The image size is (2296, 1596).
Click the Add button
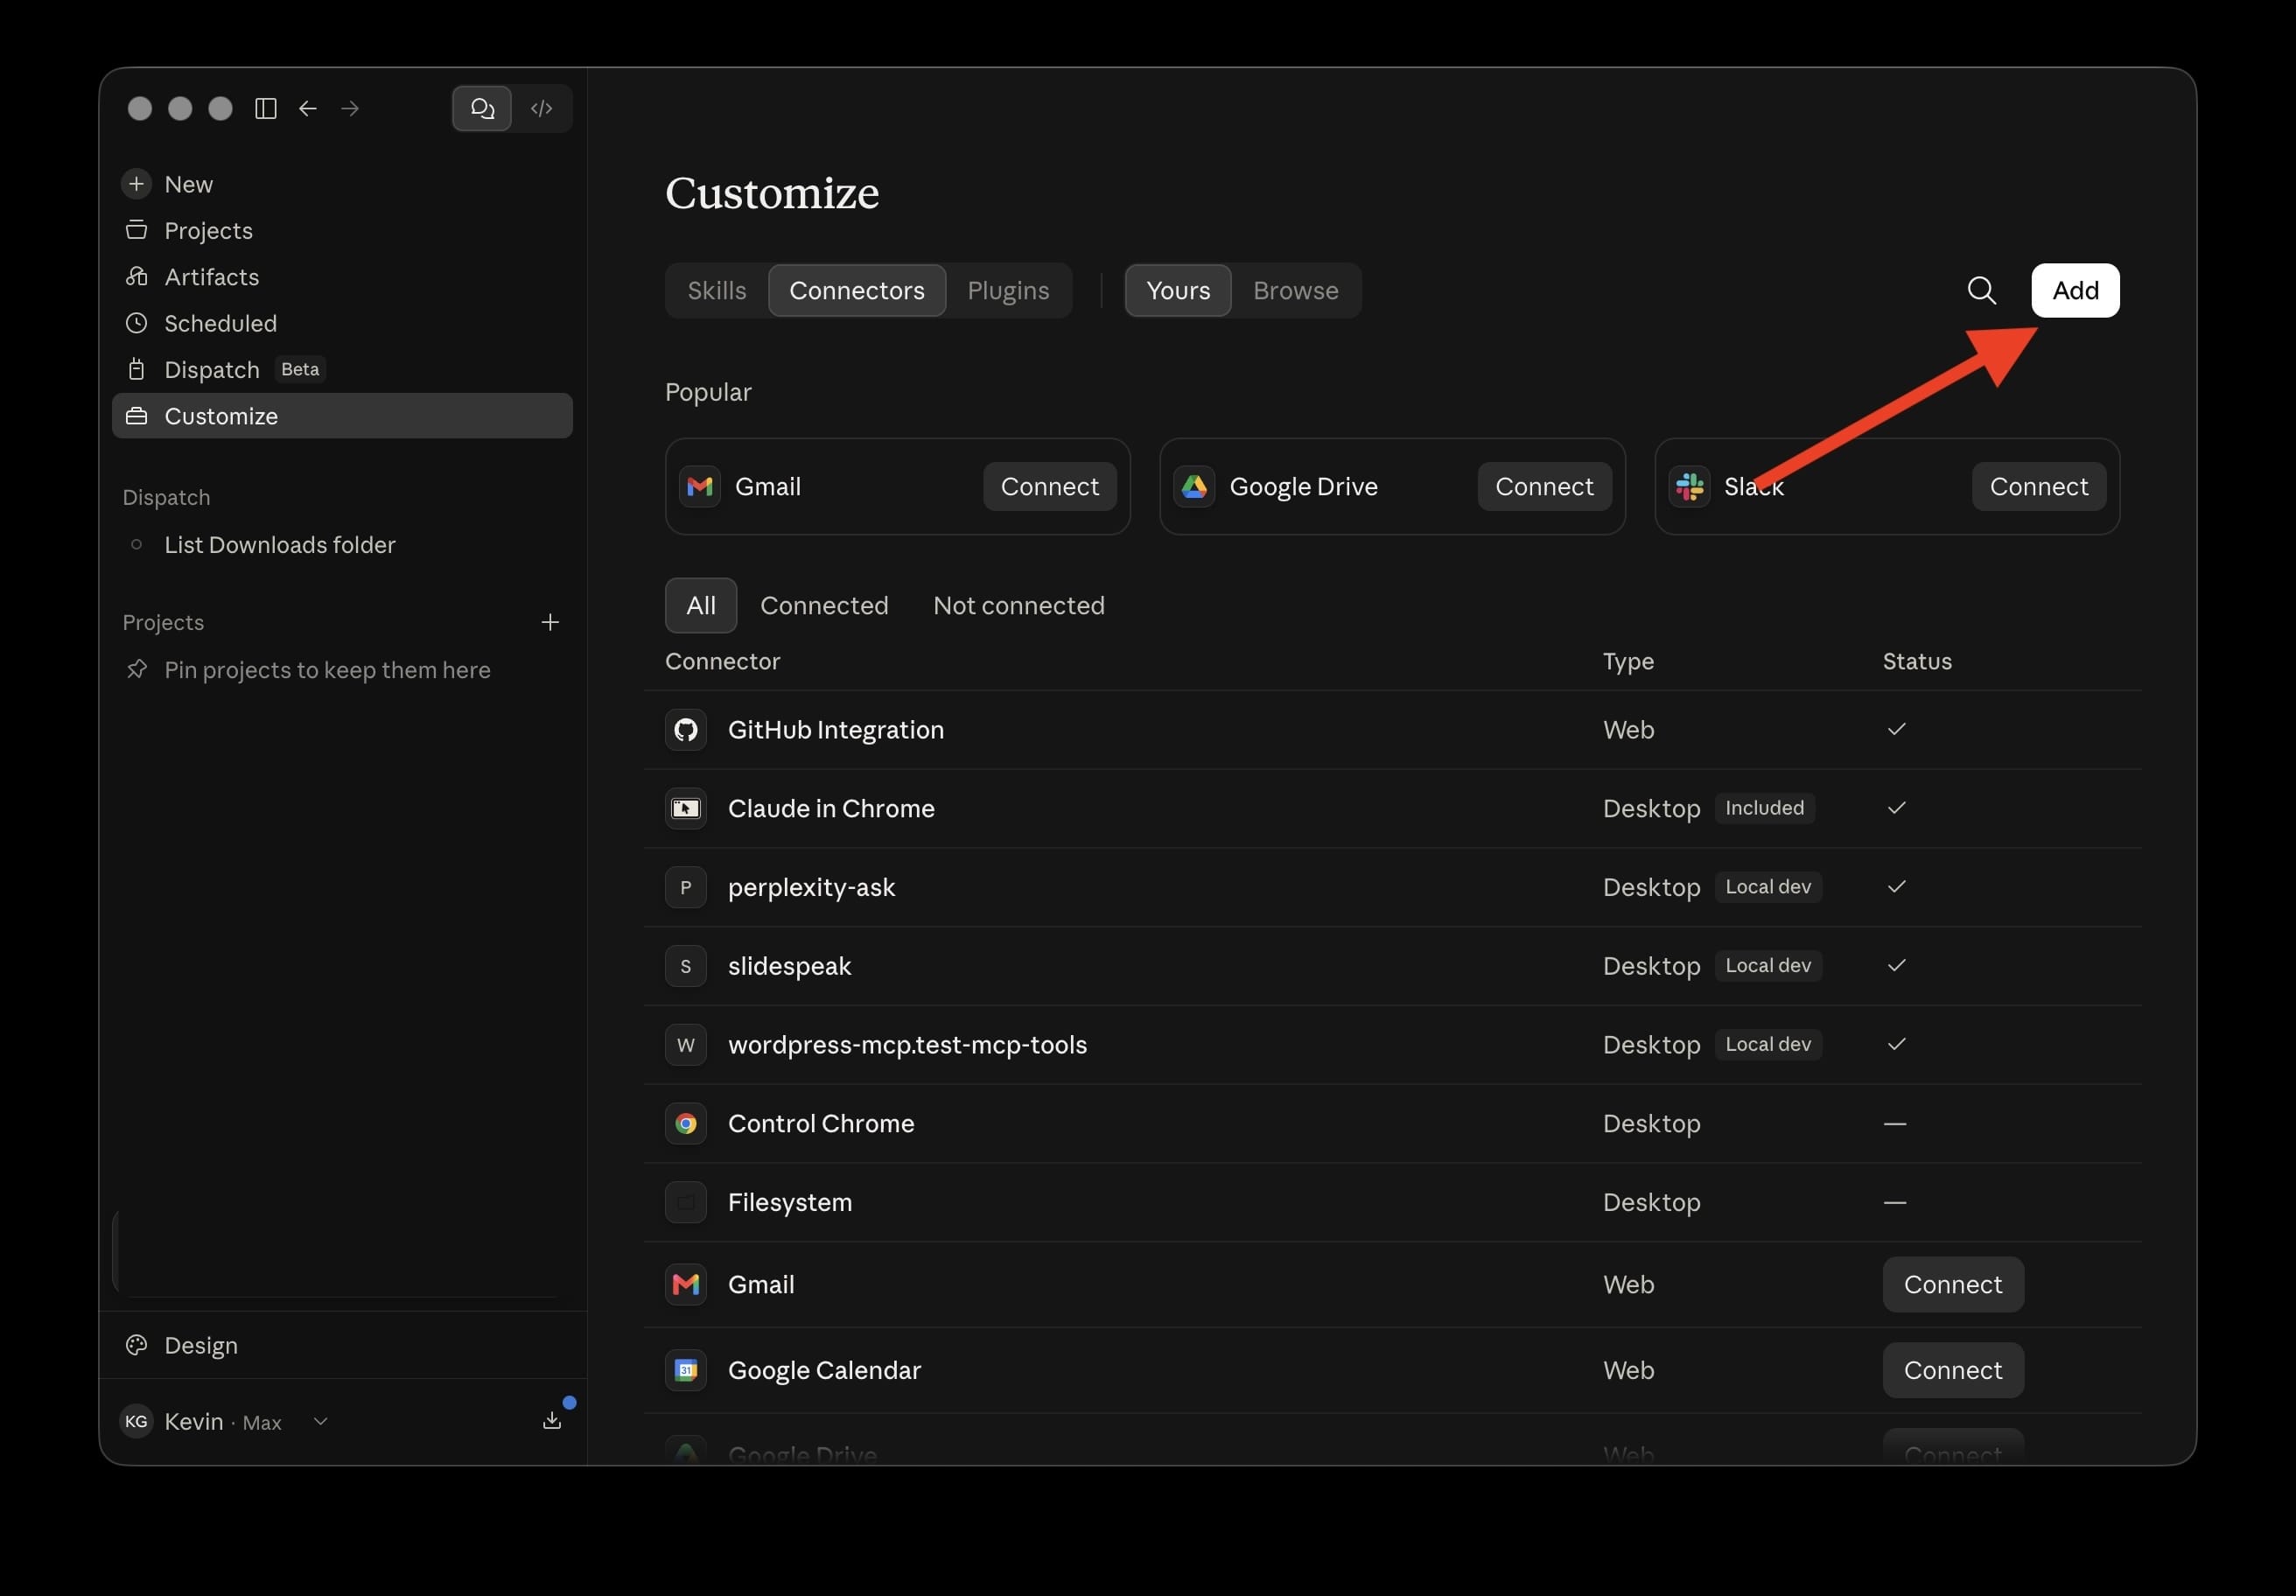point(2075,290)
